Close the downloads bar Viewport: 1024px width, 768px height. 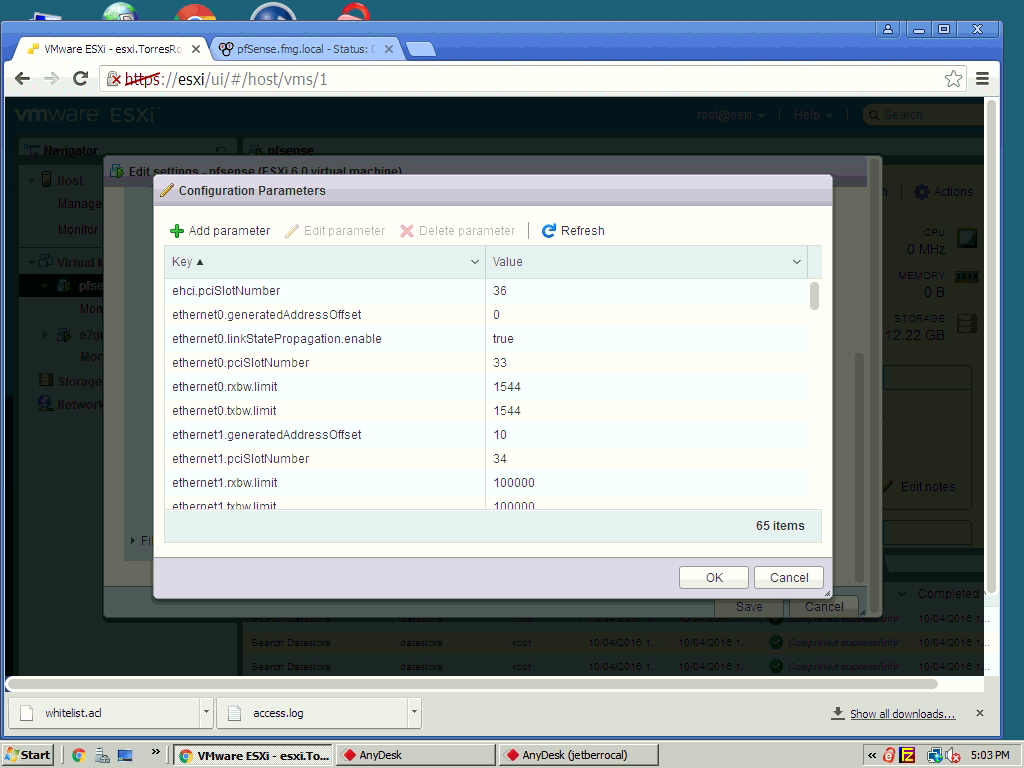click(980, 713)
